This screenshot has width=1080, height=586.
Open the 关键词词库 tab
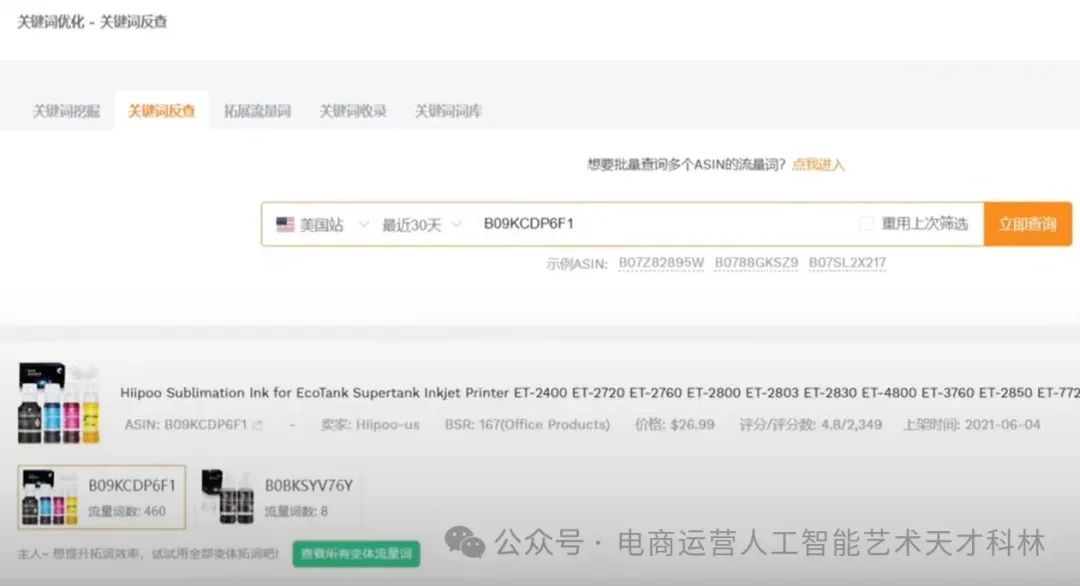point(447,111)
